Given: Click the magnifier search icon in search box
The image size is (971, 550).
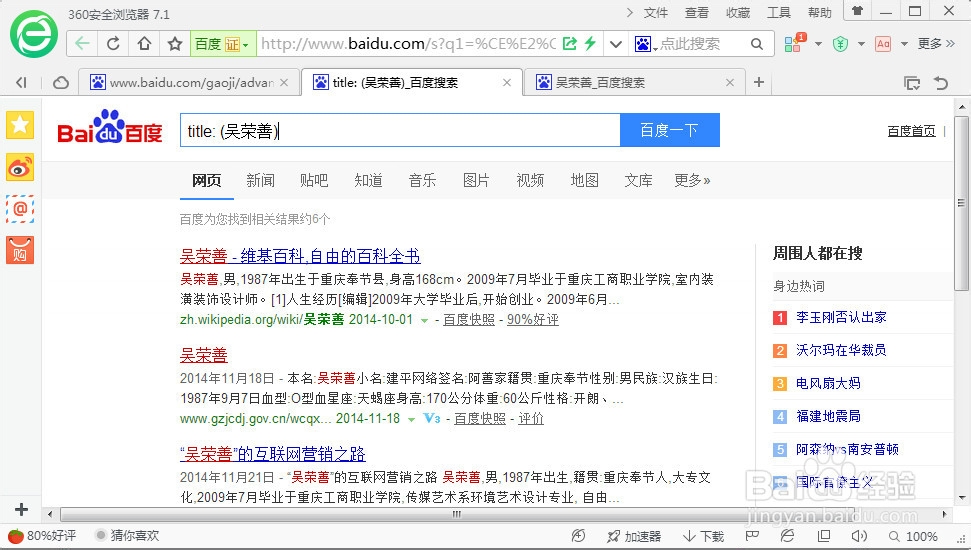Looking at the screenshot, I should coord(757,44).
